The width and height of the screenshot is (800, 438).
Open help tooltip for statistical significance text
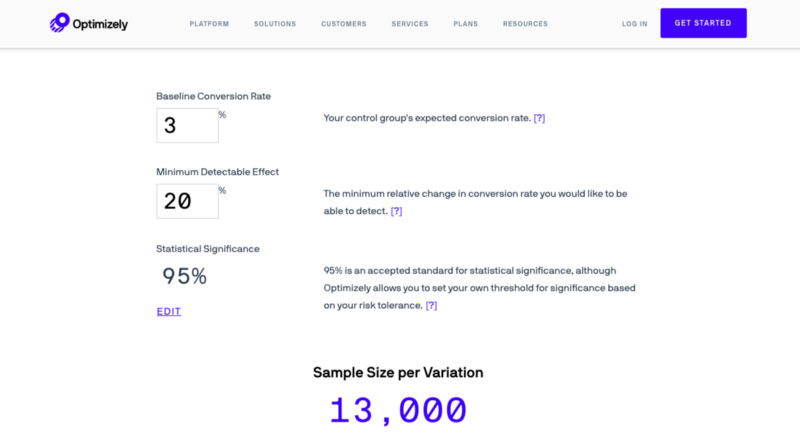coord(432,305)
